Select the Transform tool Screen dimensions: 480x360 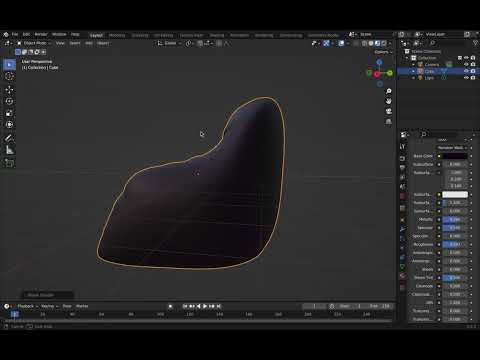click(9, 125)
